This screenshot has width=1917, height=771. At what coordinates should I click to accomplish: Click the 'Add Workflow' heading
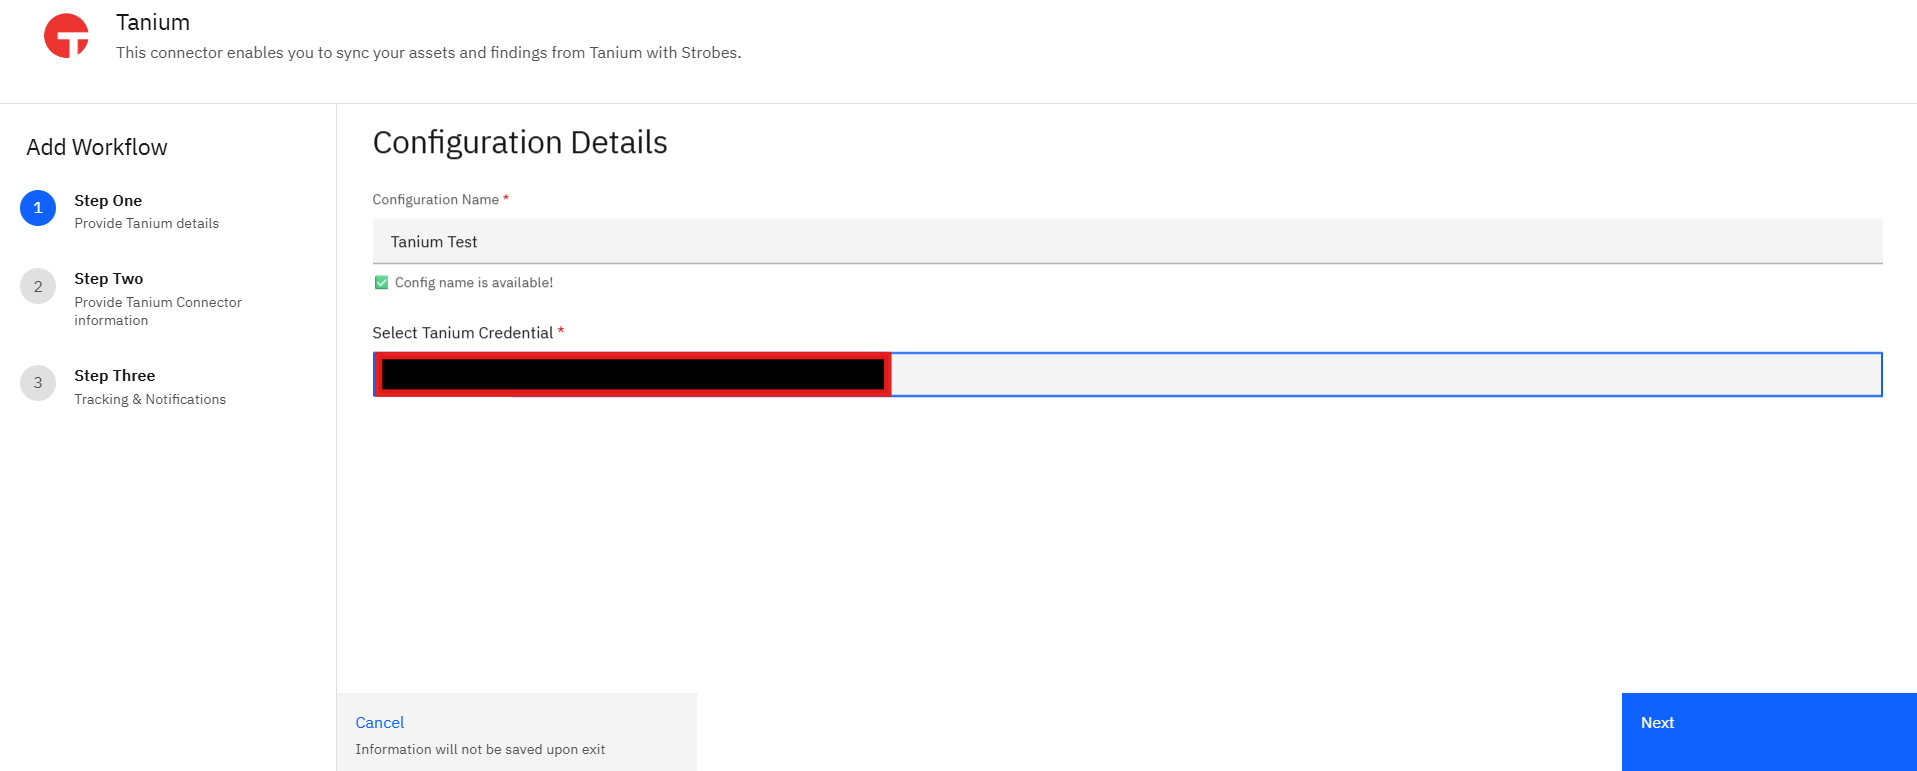point(97,147)
